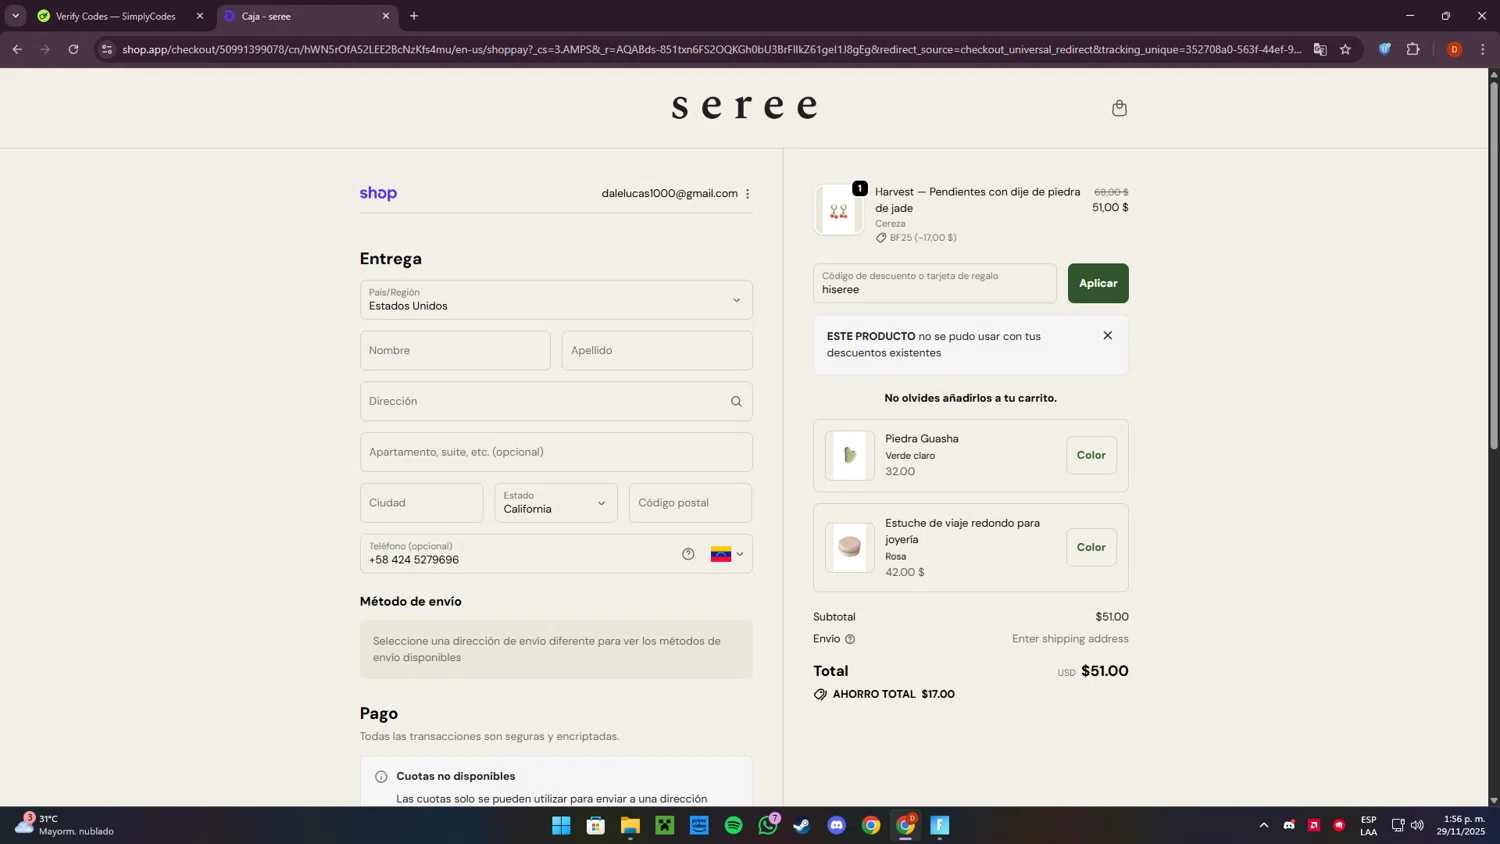Open the shopping bag cart icon
This screenshot has height=844, width=1500.
click(x=1119, y=108)
